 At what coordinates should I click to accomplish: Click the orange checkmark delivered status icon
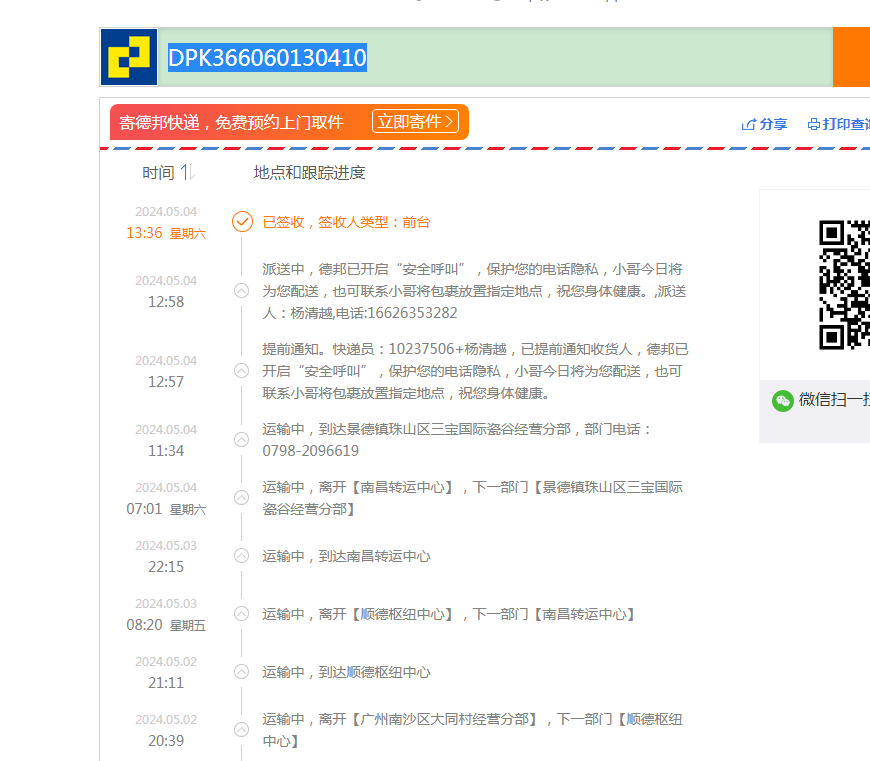[x=242, y=222]
